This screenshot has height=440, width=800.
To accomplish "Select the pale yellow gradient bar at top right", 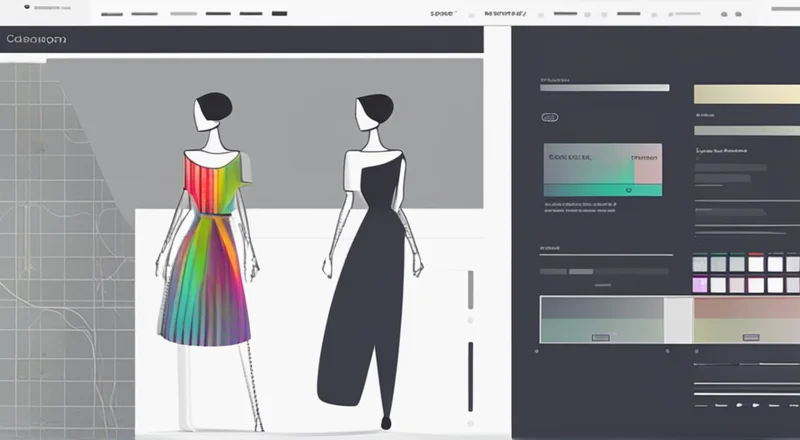I will click(745, 95).
